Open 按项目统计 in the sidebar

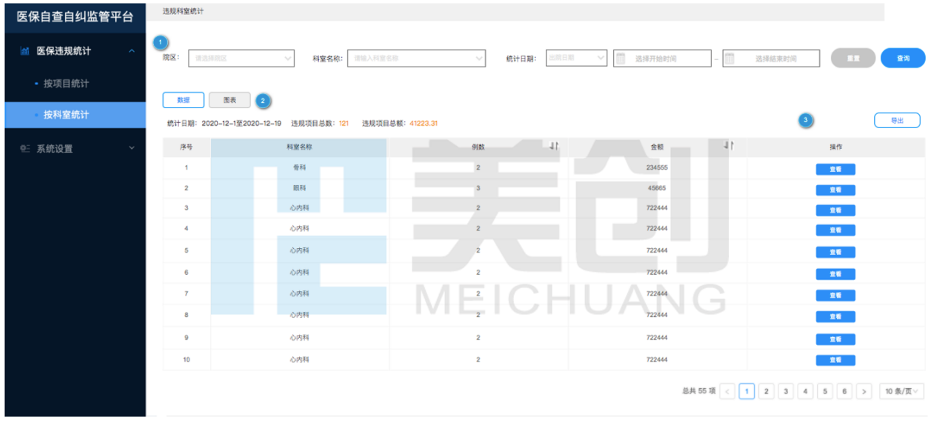tap(67, 82)
